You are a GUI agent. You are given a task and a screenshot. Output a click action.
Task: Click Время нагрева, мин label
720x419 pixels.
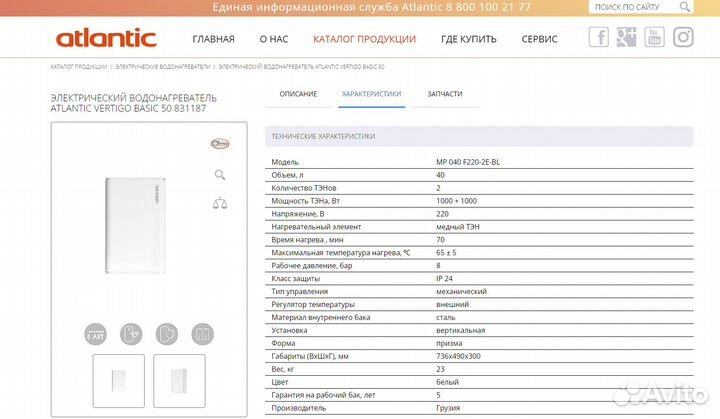(307, 240)
